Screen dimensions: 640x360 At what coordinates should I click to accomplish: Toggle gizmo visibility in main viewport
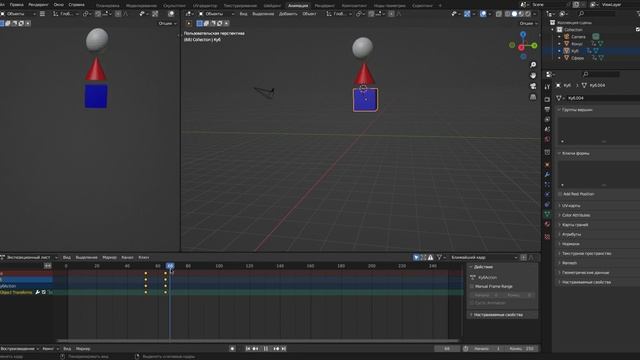coord(467,14)
